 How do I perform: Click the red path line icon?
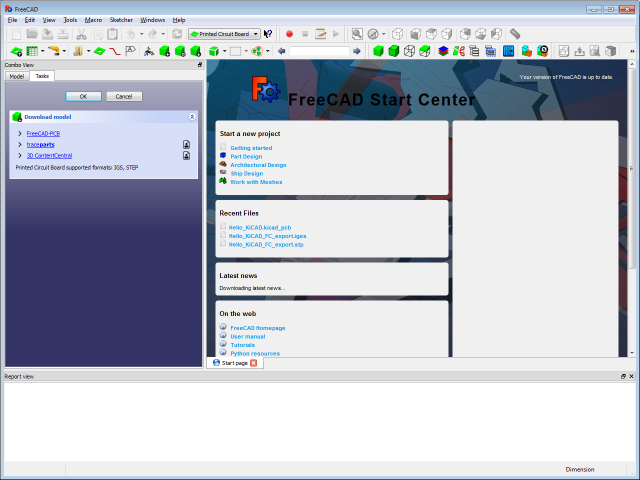coord(115,51)
